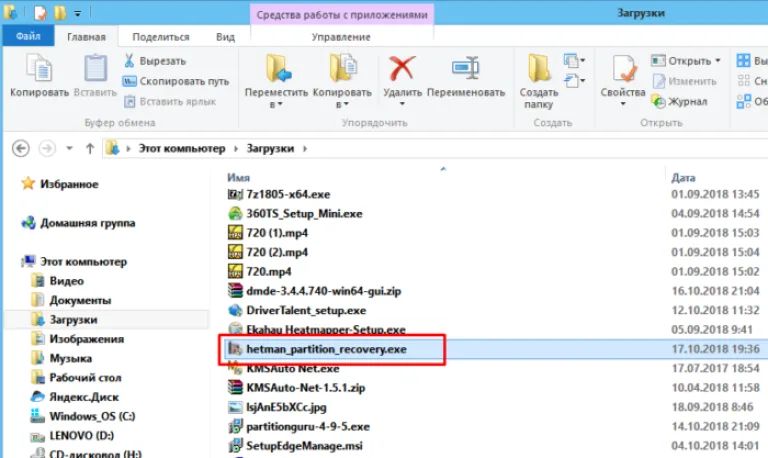
Task: Select This PC (Этот компьютер) in sidebar
Action: pos(74,262)
